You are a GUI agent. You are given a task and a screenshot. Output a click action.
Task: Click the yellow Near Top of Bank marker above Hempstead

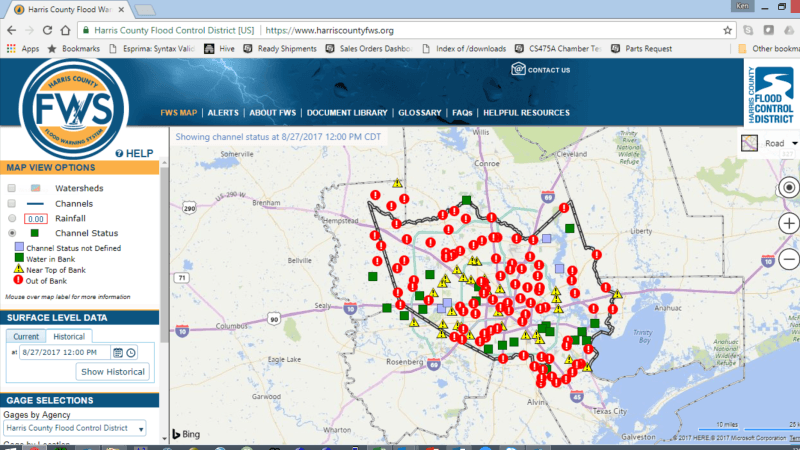point(397,183)
